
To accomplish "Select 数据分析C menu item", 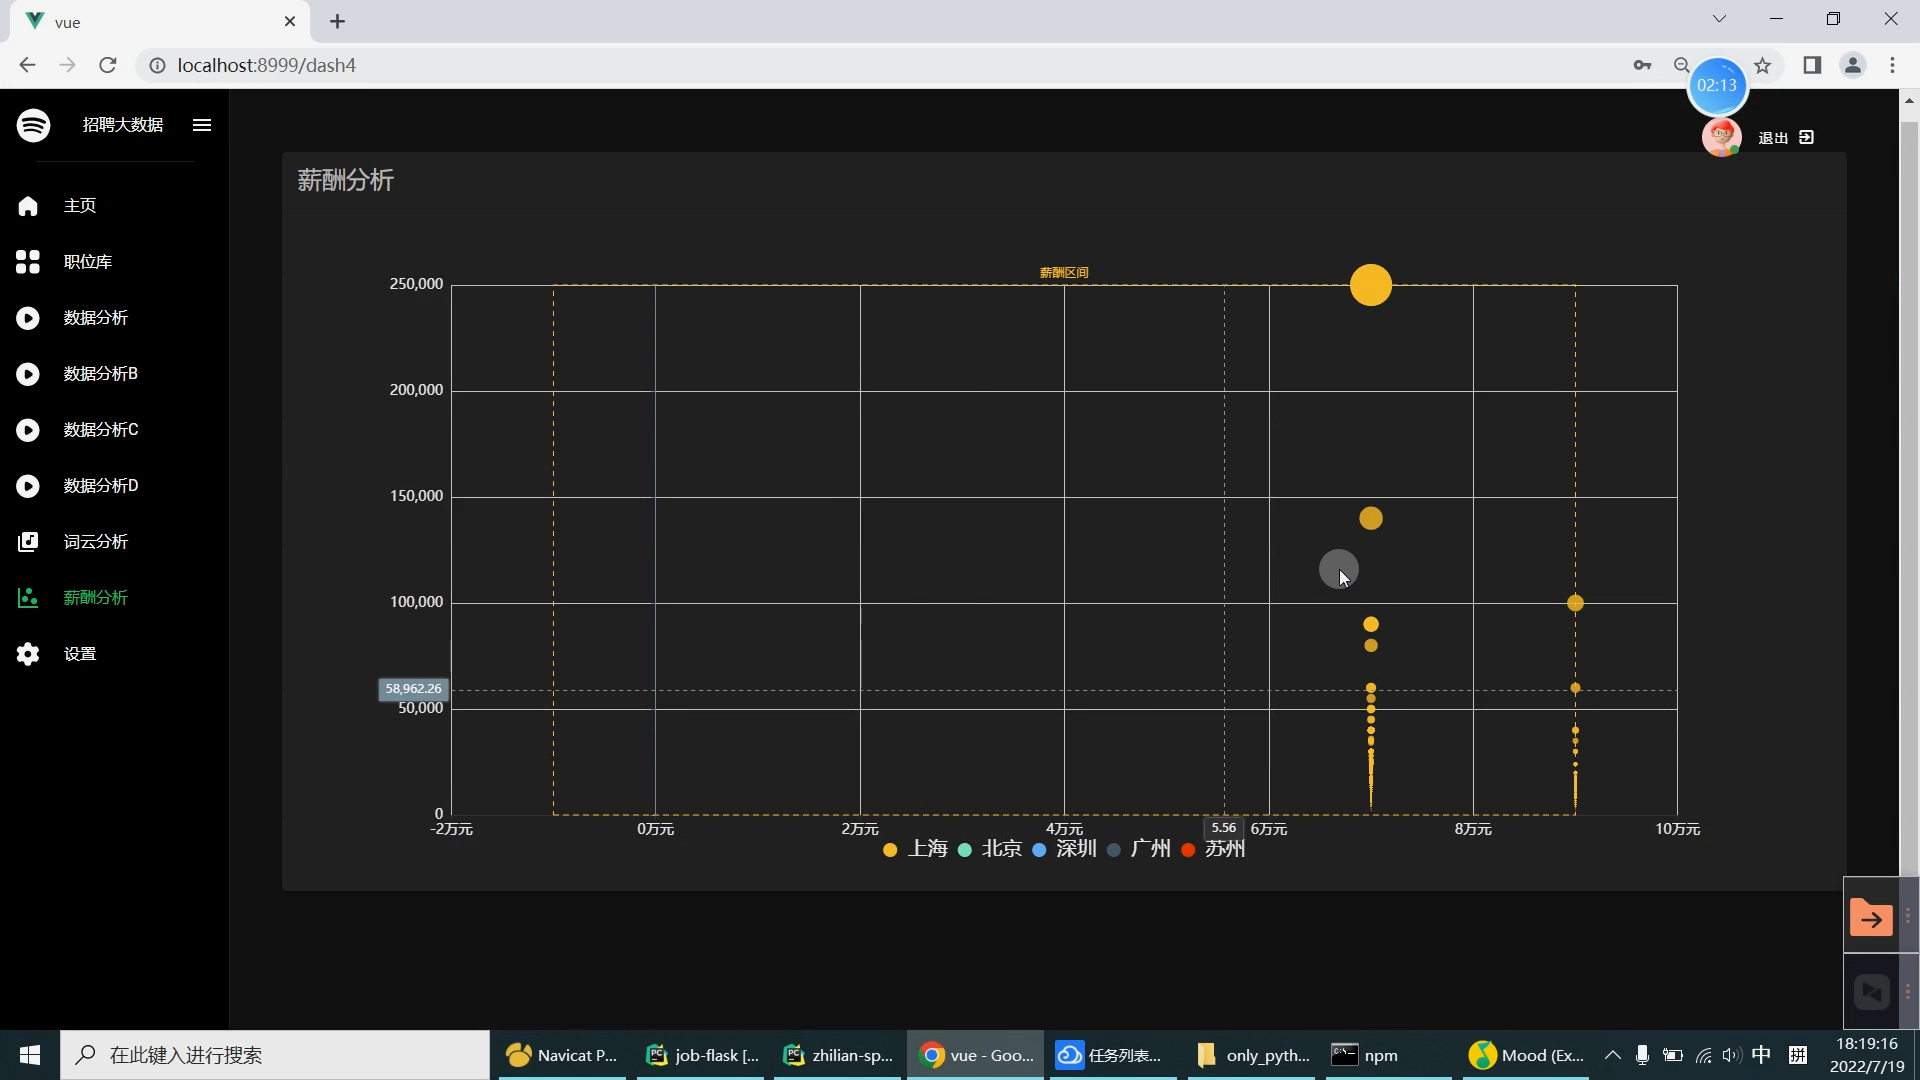I will [100, 430].
